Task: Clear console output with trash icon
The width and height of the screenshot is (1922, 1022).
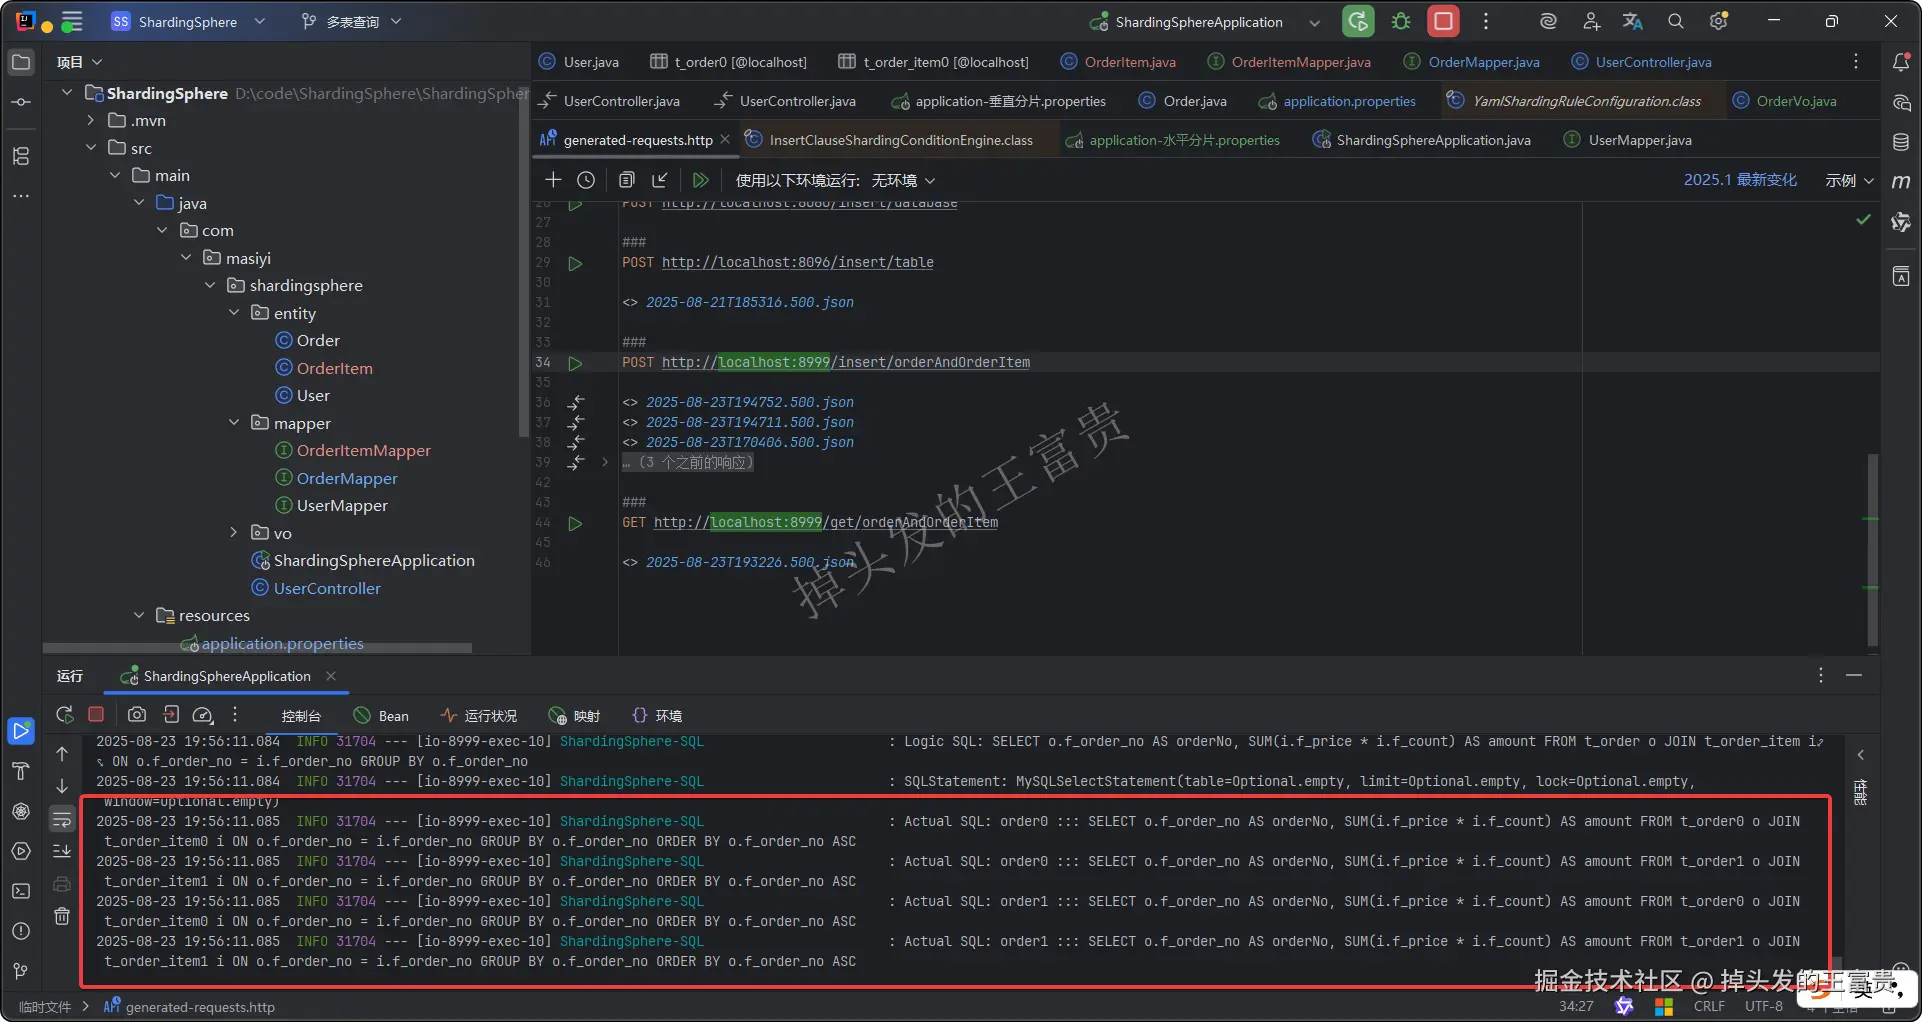Action: (62, 916)
